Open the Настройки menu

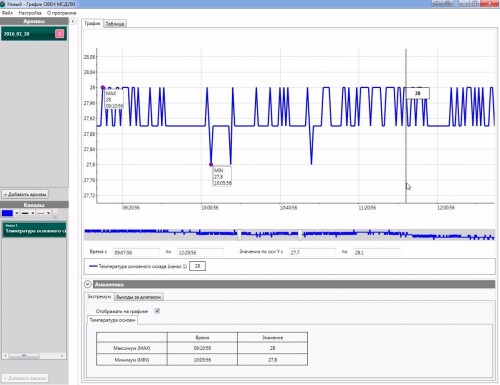pos(30,13)
